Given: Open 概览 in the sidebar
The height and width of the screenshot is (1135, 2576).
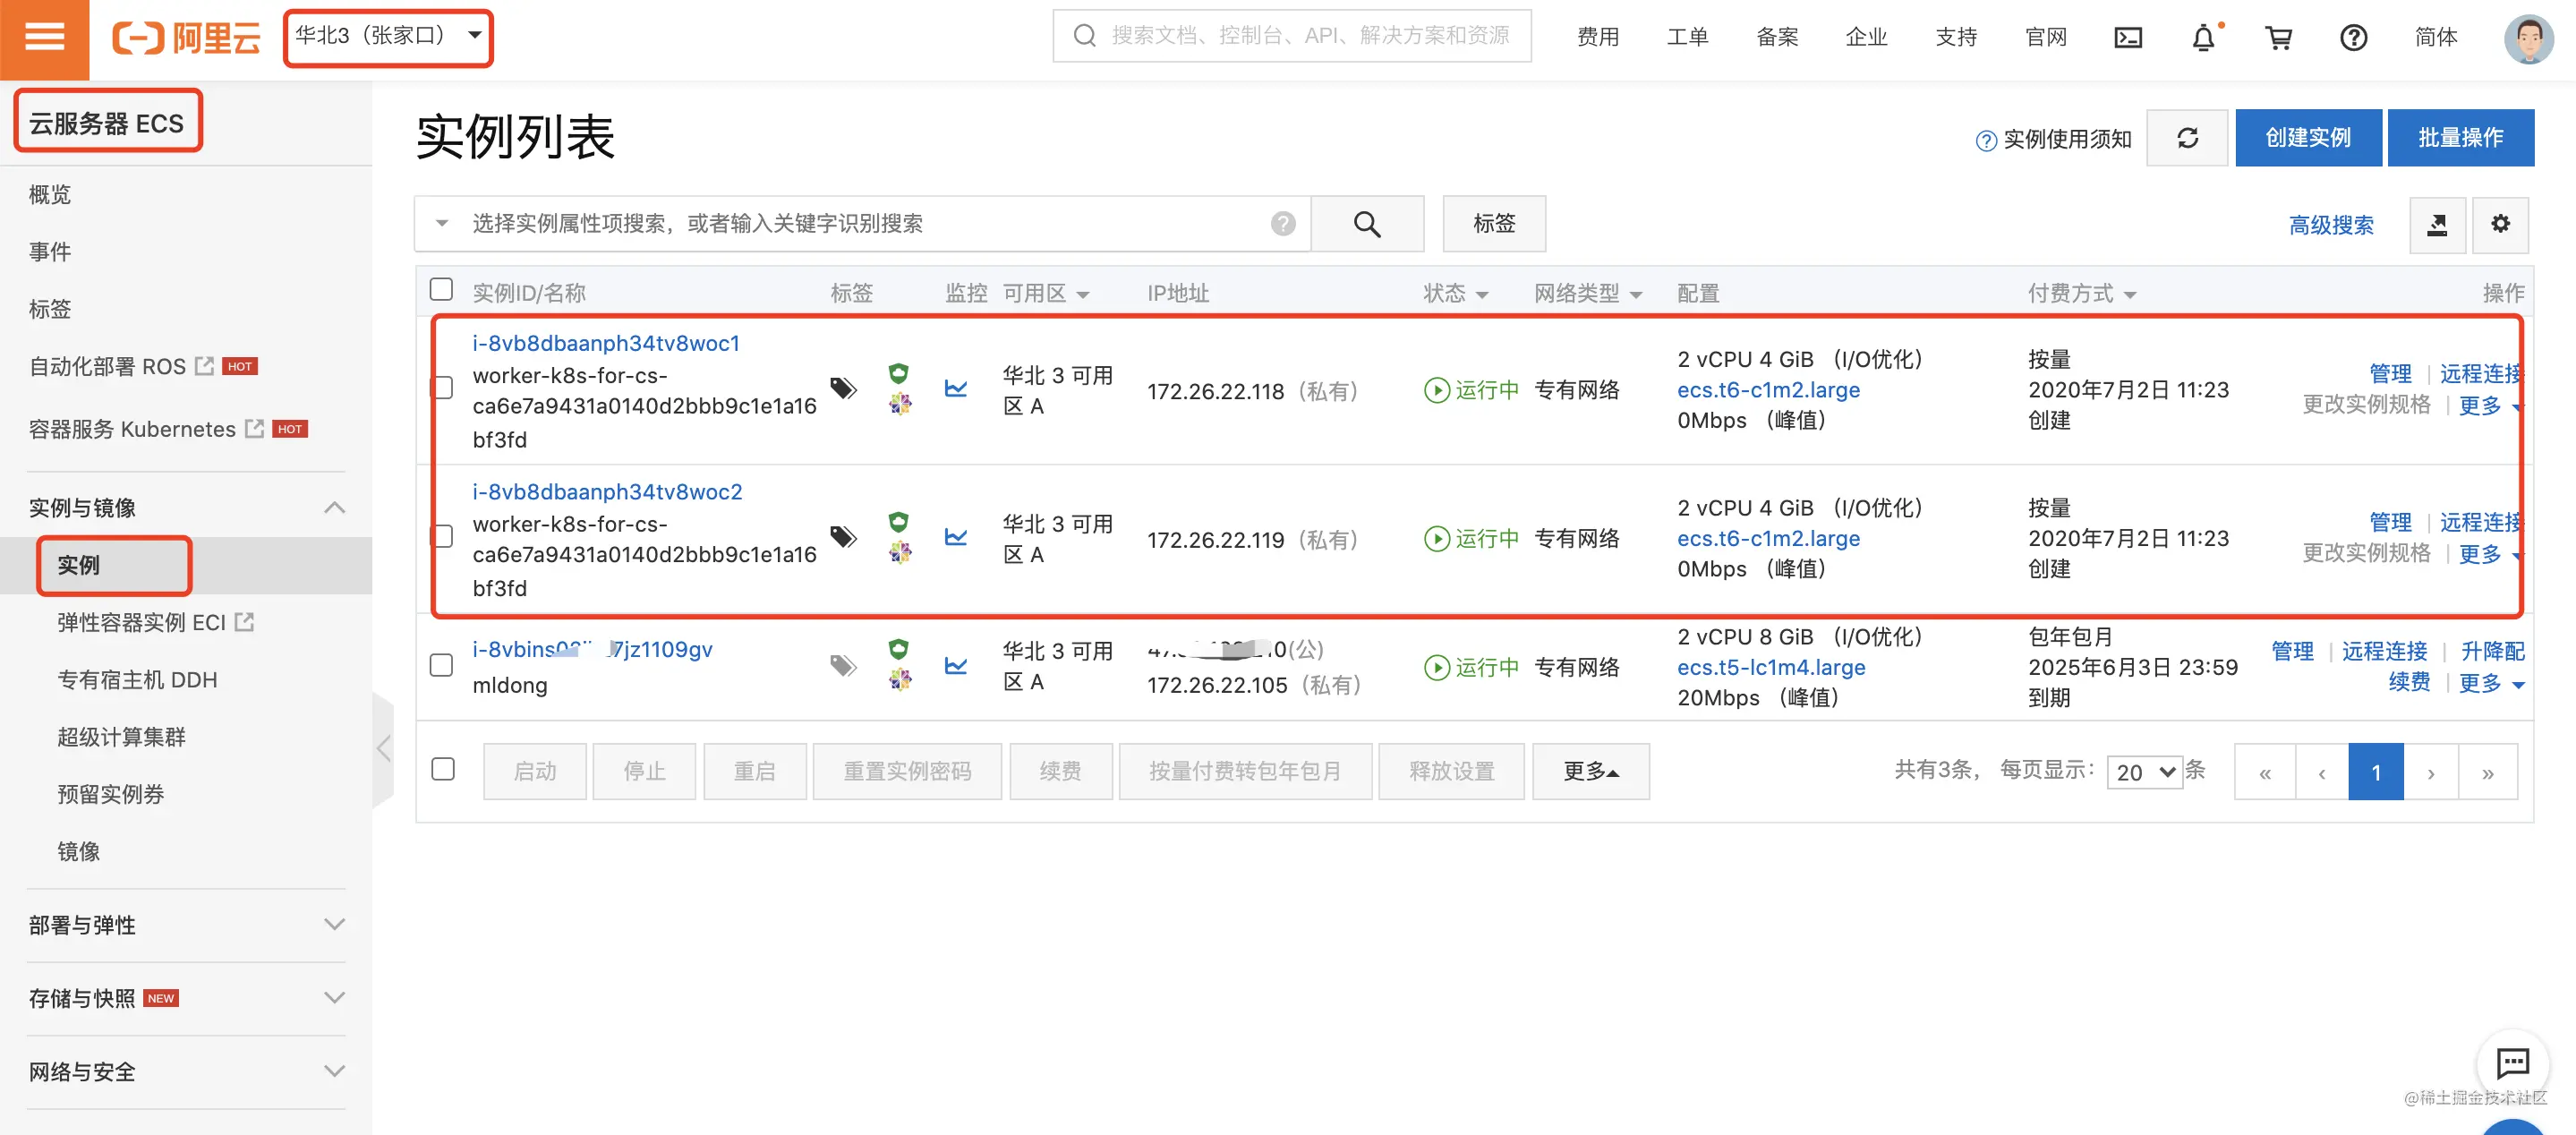Looking at the screenshot, I should 50,194.
